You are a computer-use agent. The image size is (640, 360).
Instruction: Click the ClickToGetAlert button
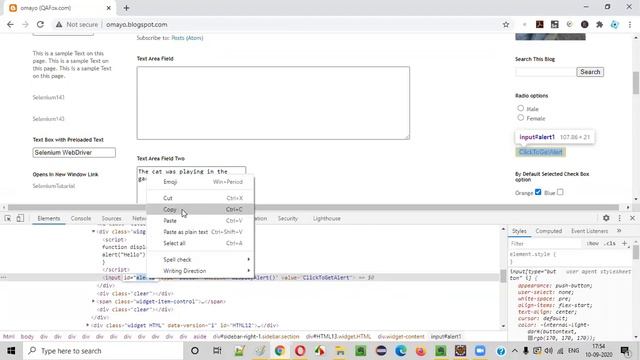(x=540, y=152)
